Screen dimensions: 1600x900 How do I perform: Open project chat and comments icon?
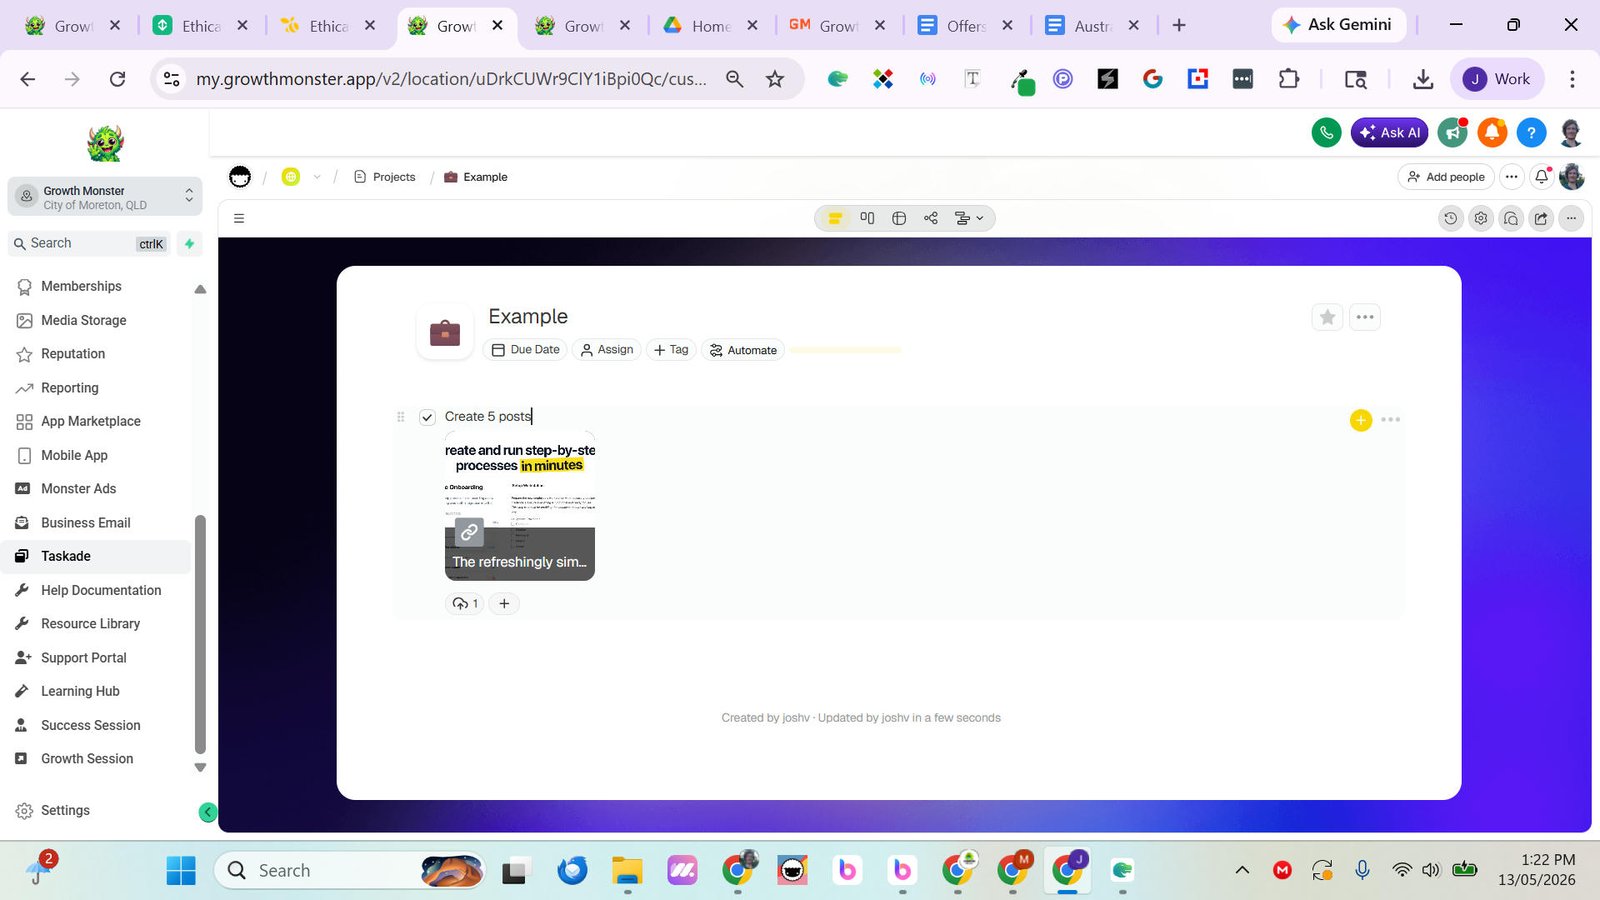coord(1511,218)
